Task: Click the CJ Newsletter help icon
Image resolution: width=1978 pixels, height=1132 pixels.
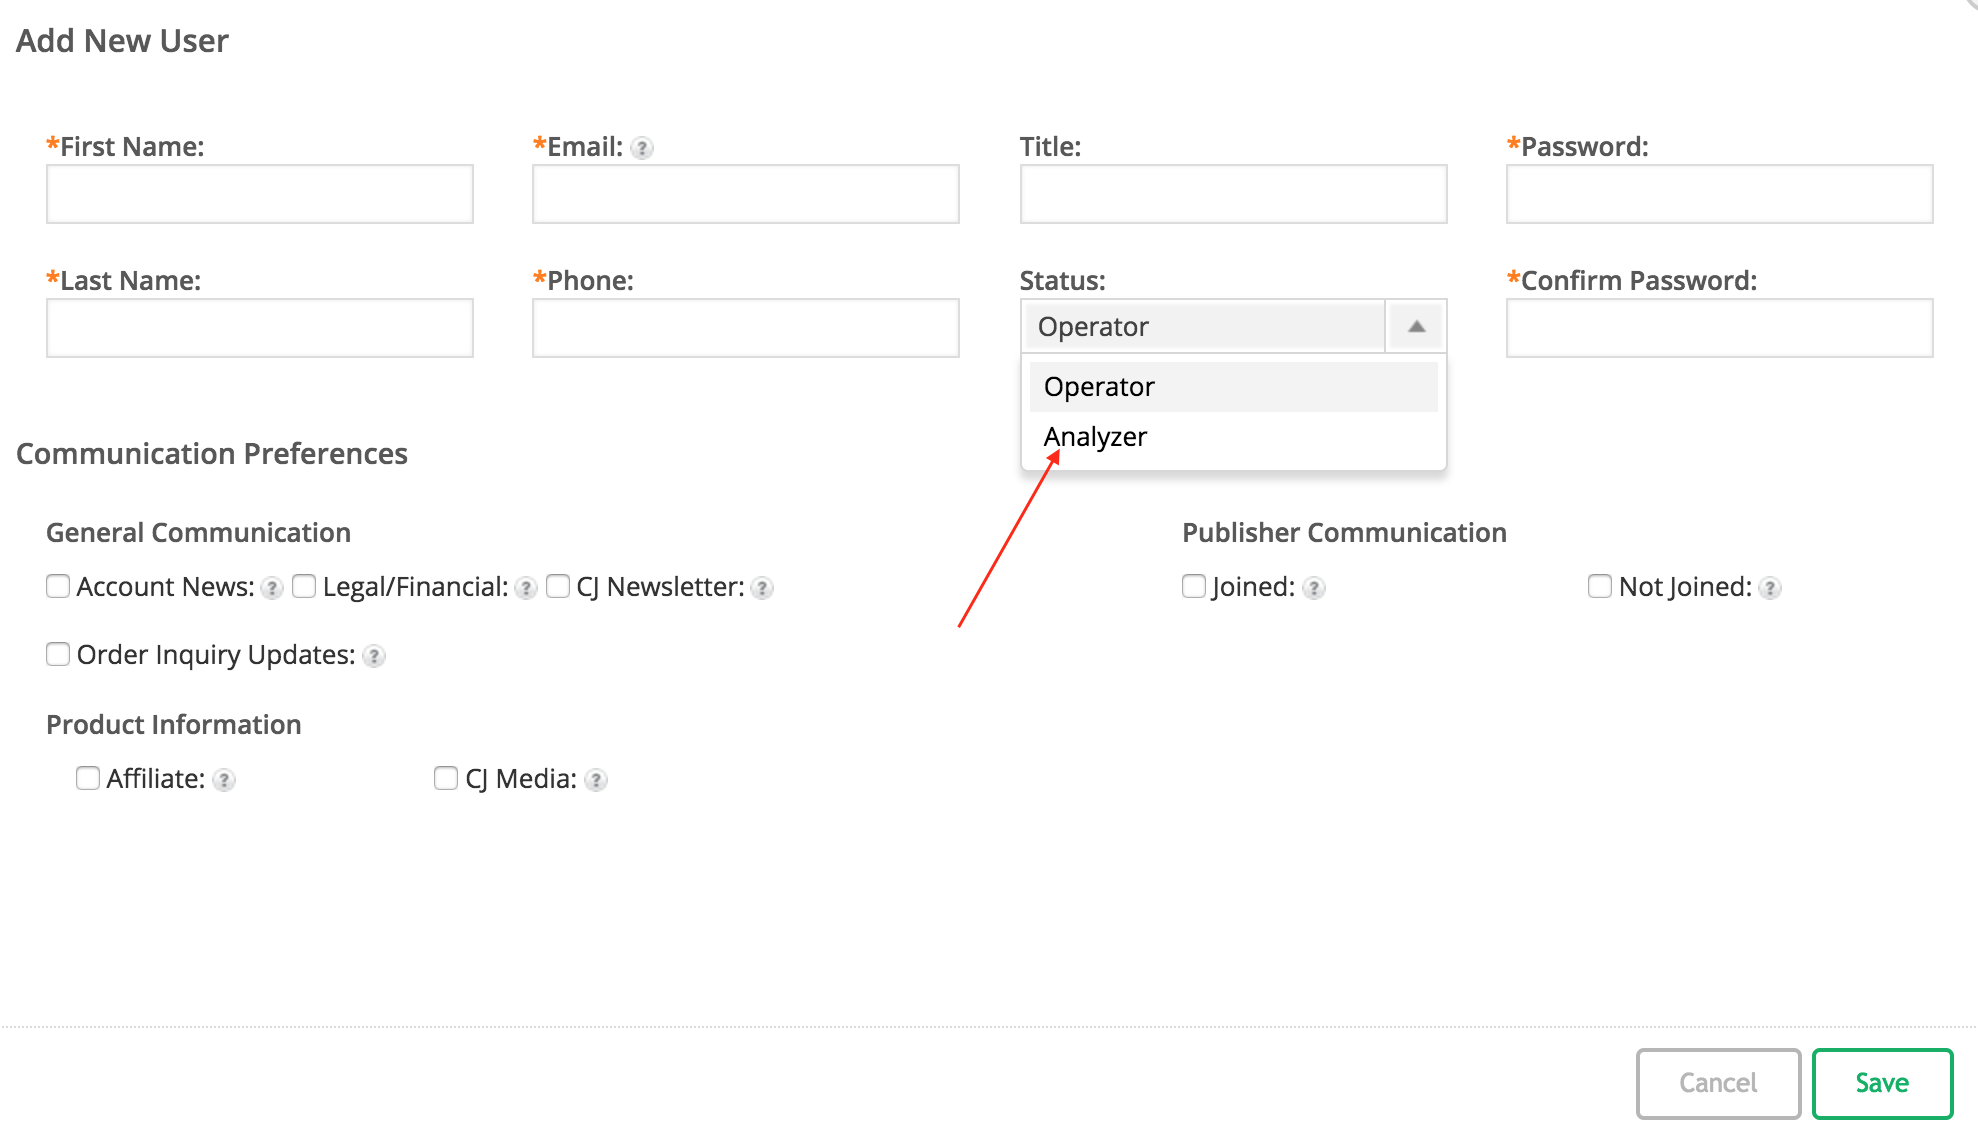Action: (762, 588)
